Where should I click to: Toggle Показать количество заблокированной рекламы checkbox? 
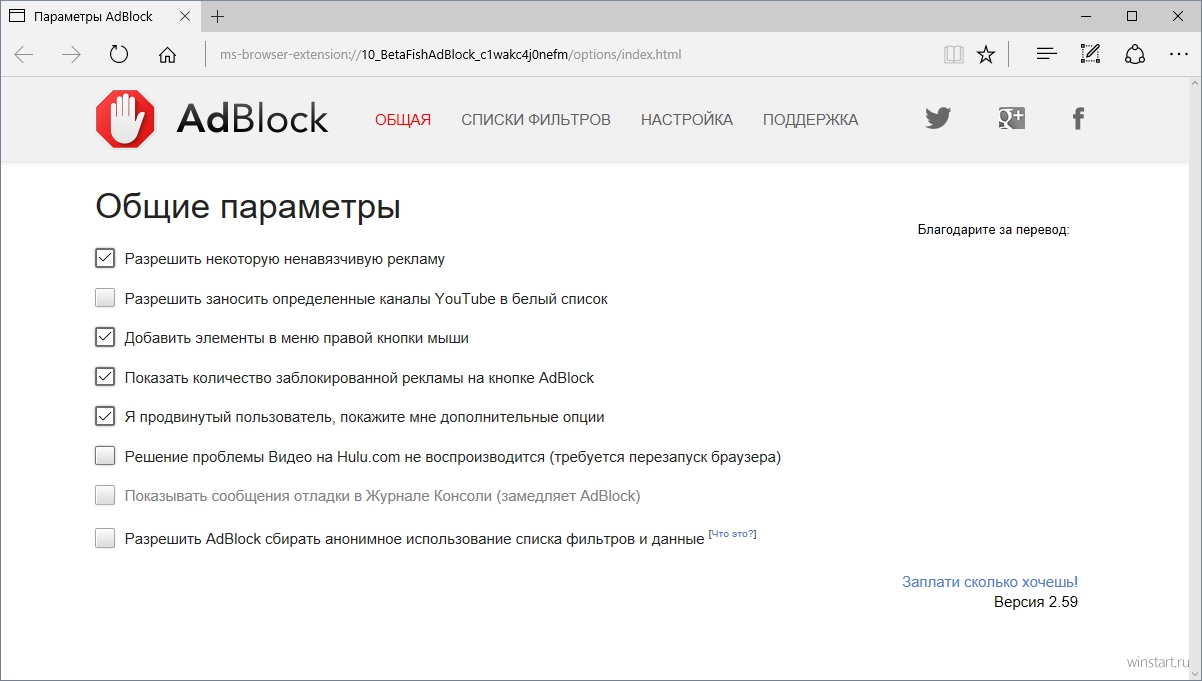105,377
